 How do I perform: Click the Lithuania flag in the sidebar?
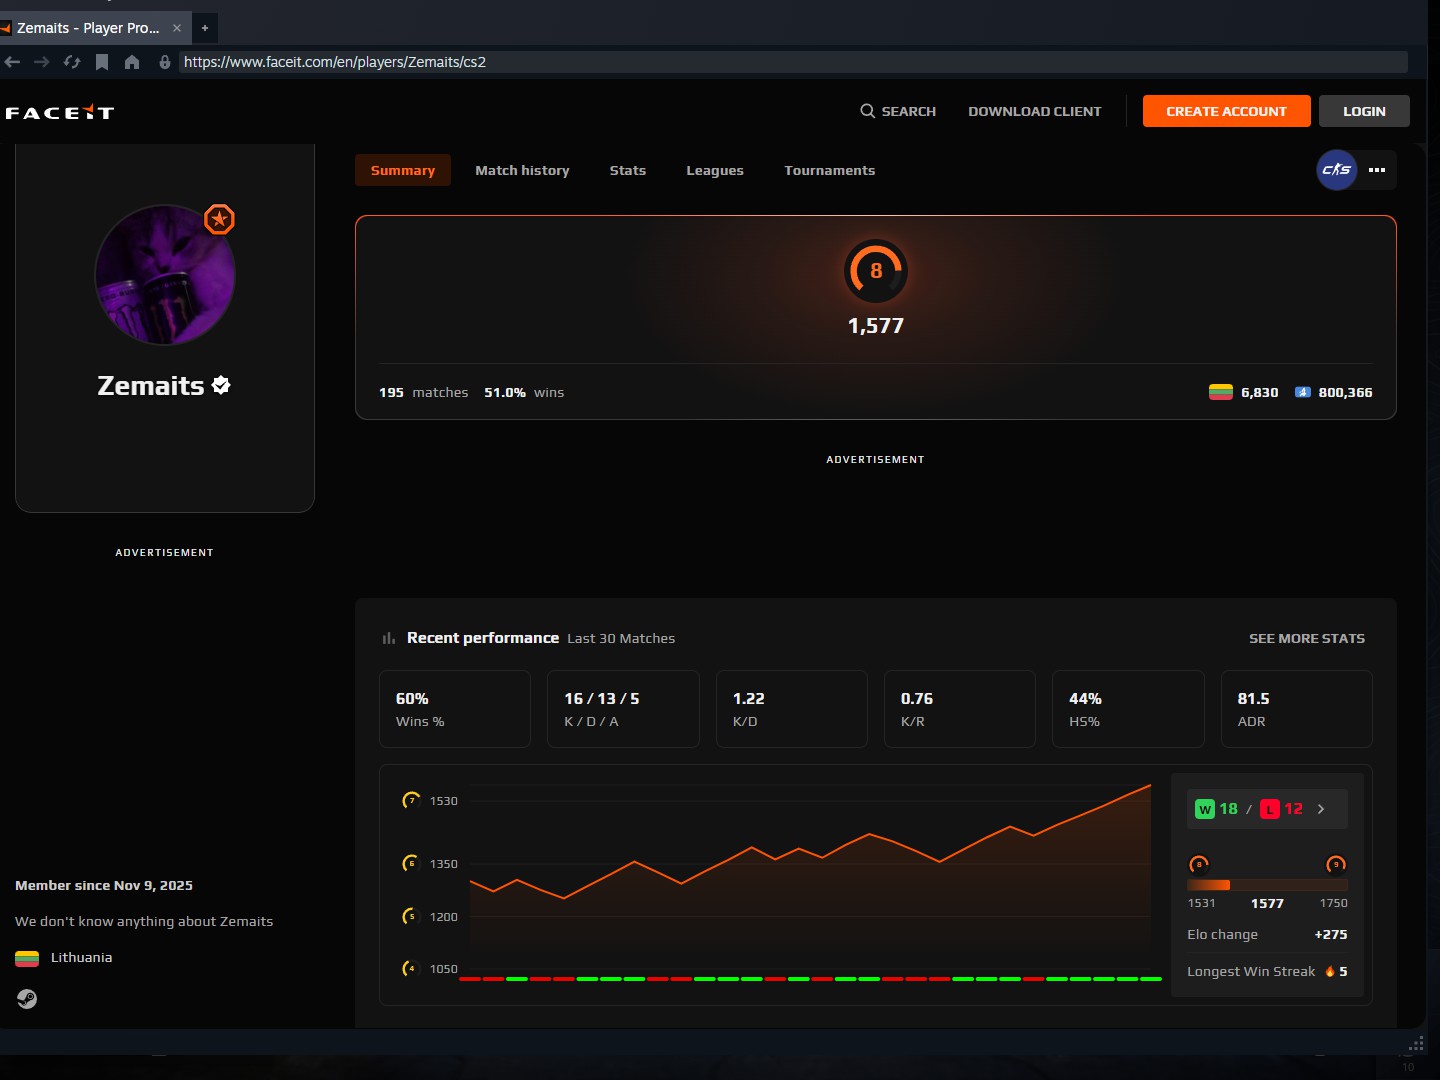(x=27, y=958)
